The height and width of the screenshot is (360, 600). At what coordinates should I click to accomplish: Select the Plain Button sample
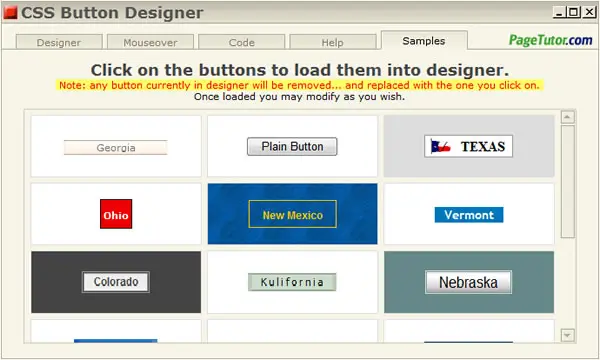[x=292, y=147]
